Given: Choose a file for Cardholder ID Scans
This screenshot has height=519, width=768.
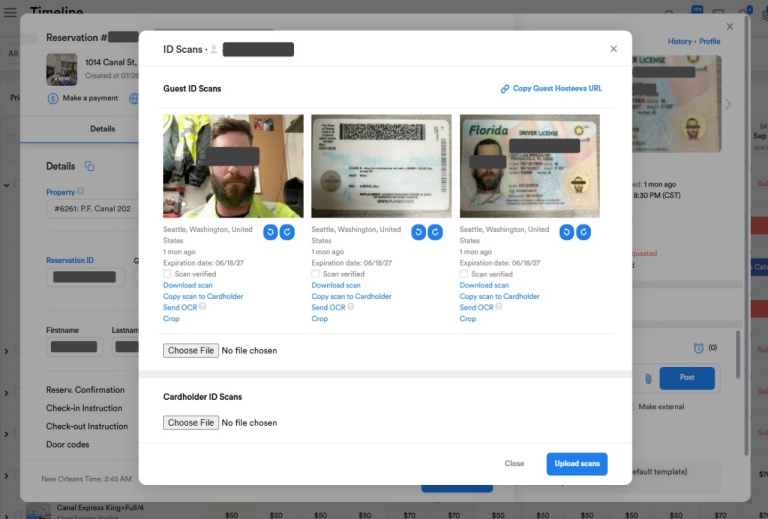Looking at the screenshot, I should click(x=191, y=423).
